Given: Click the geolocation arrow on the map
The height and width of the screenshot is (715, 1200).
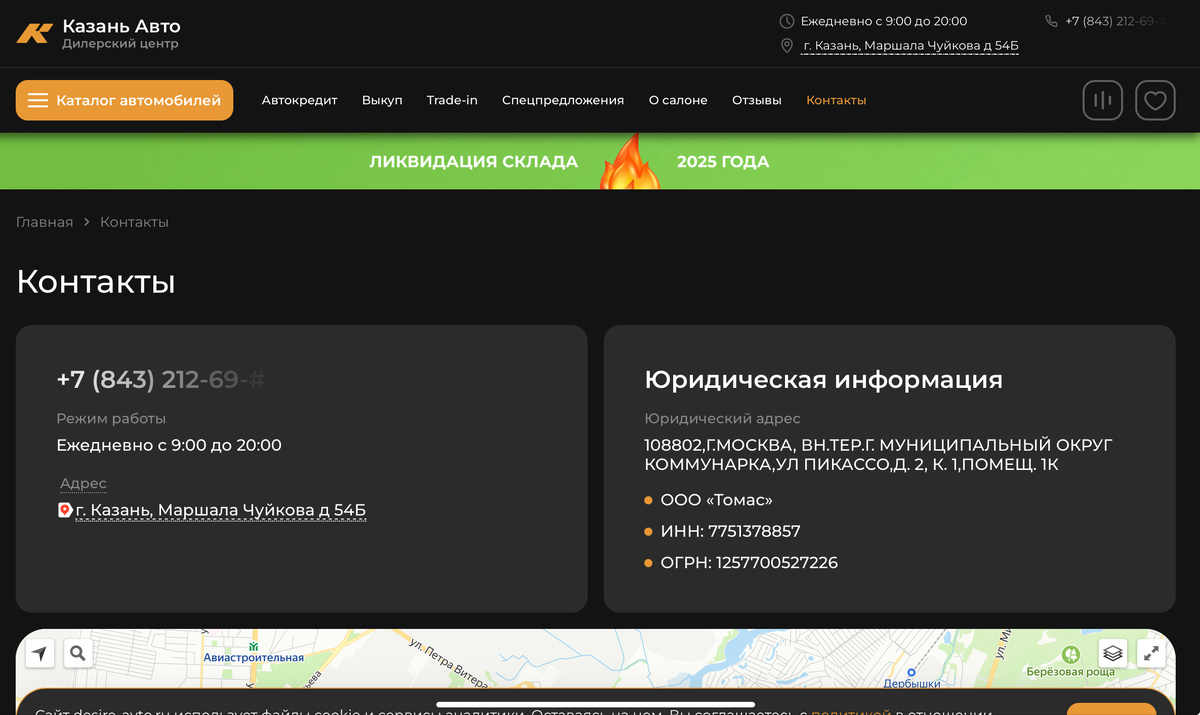Looking at the screenshot, I should (40, 653).
